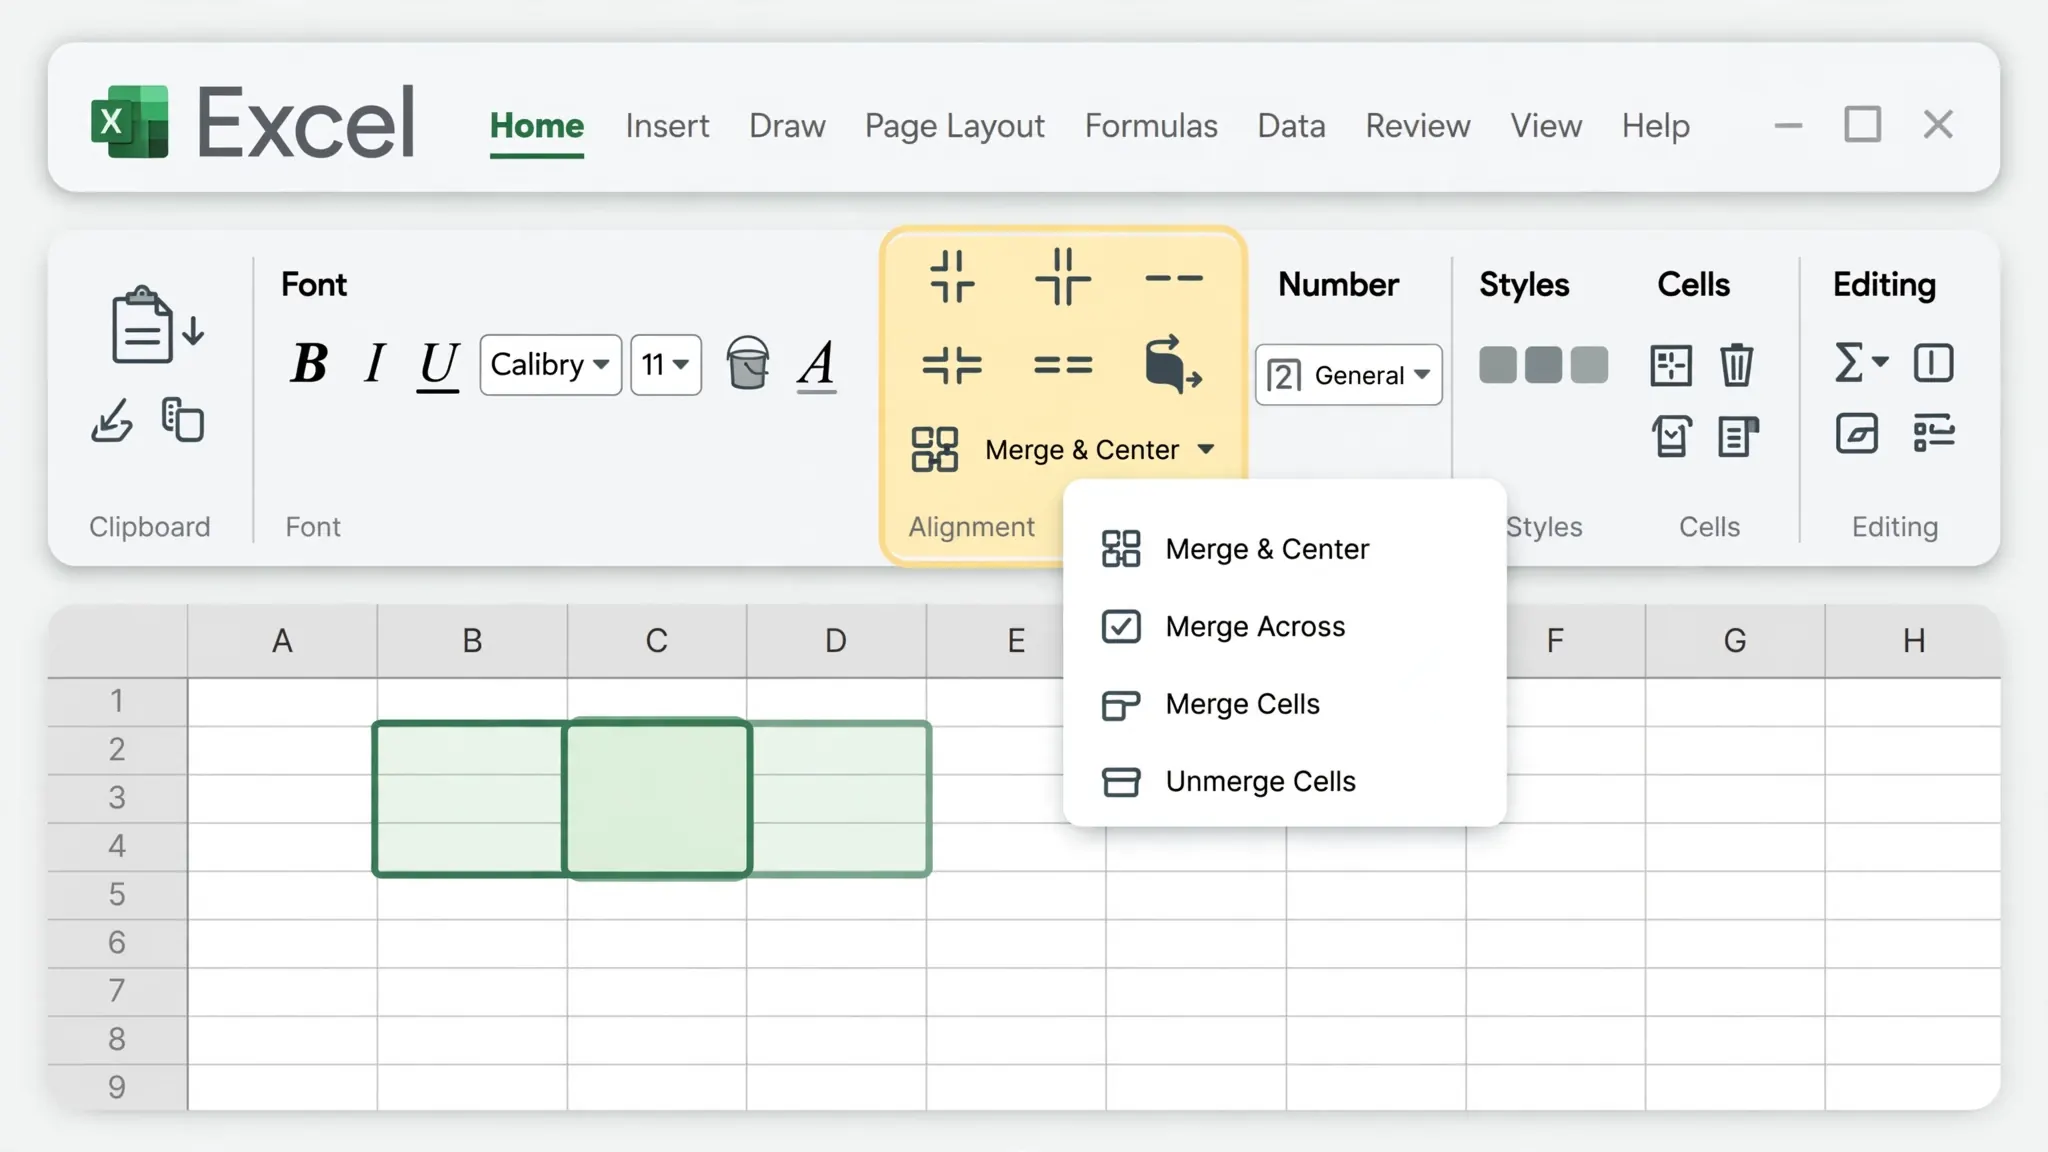Go to the Page Layout tab

tap(955, 127)
